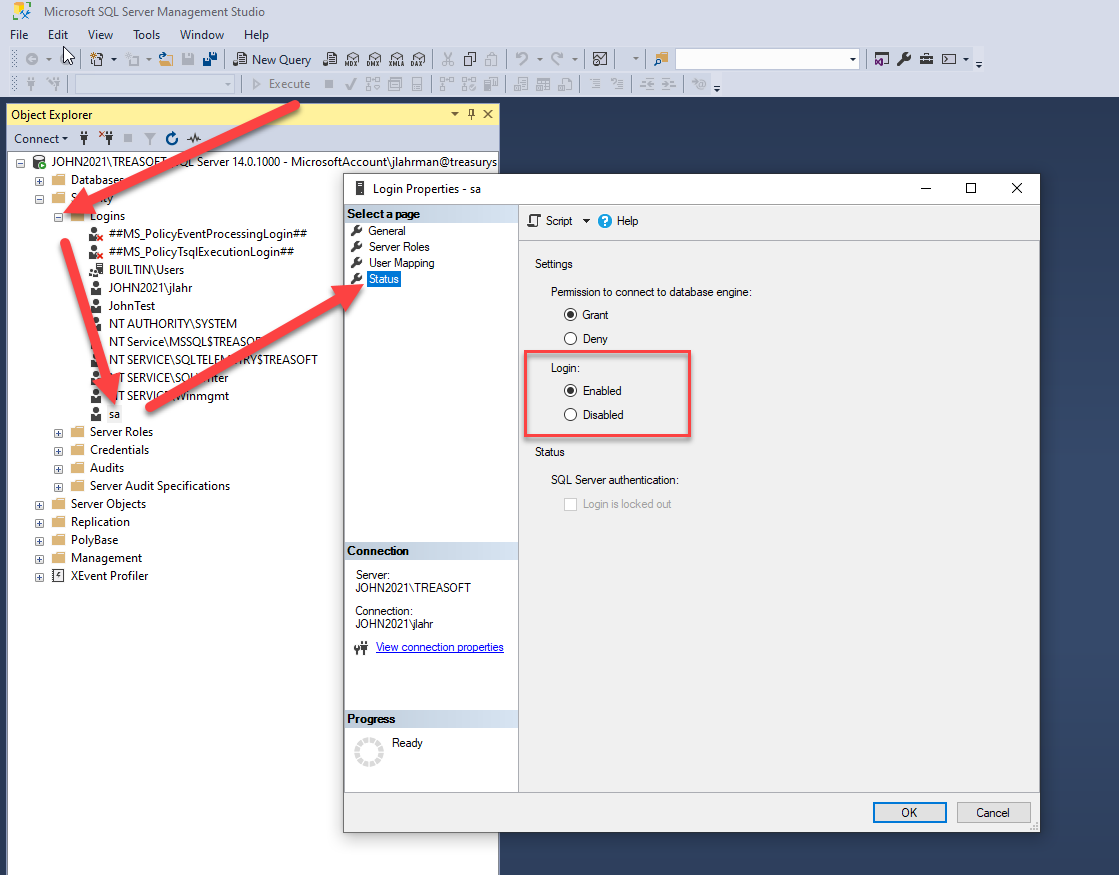This screenshot has height=875, width=1119.
Task: Start a DAX query from the toolbar
Action: 418,59
